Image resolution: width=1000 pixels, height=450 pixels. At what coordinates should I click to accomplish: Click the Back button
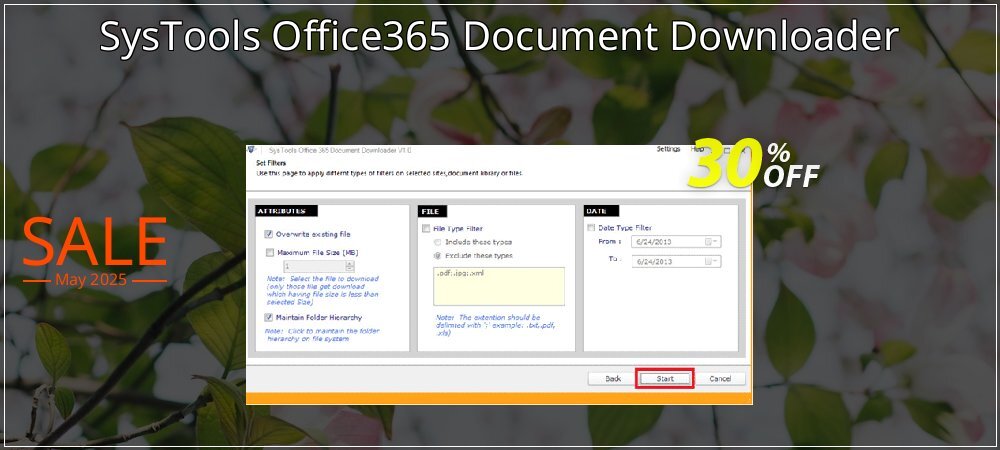point(613,379)
